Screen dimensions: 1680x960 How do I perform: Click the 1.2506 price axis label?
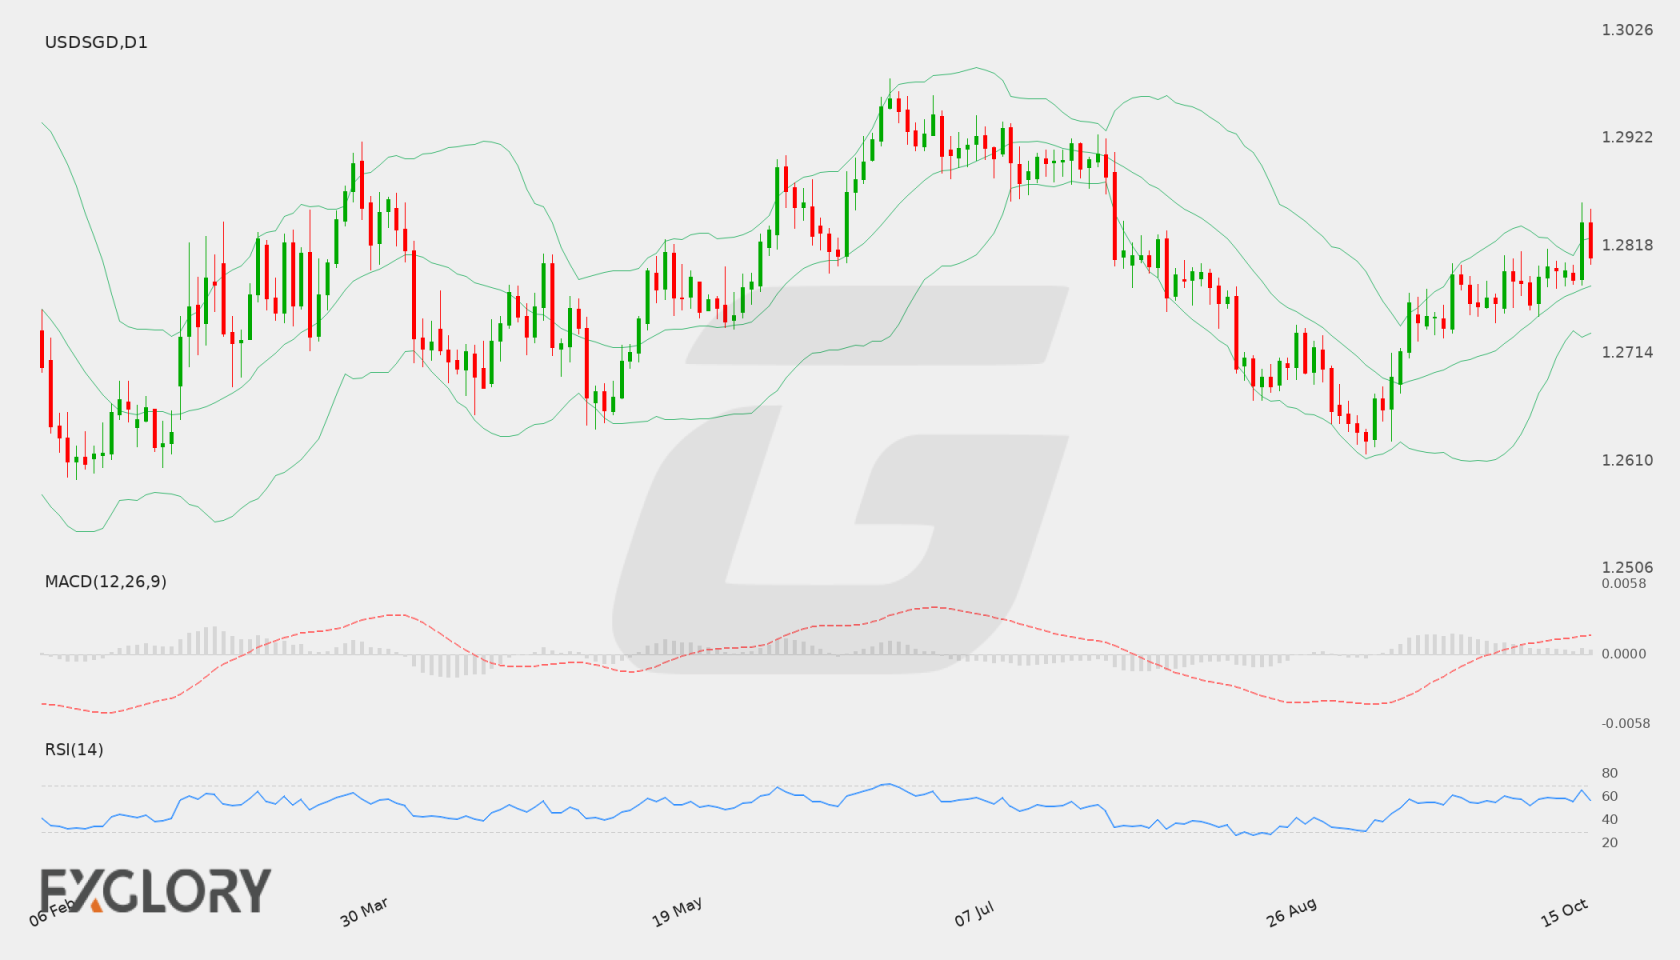coord(1627,567)
